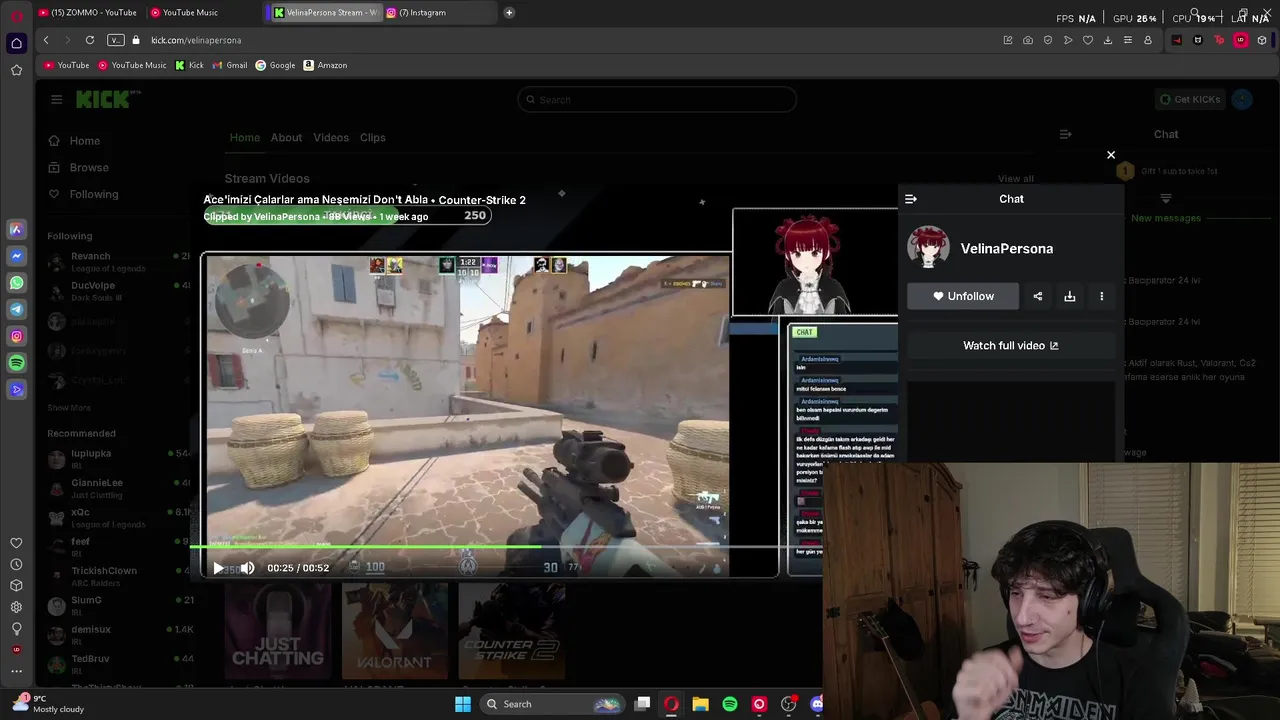This screenshot has height=720, width=1280.
Task: Collapse the clip chat panel icon
Action: [x=910, y=199]
